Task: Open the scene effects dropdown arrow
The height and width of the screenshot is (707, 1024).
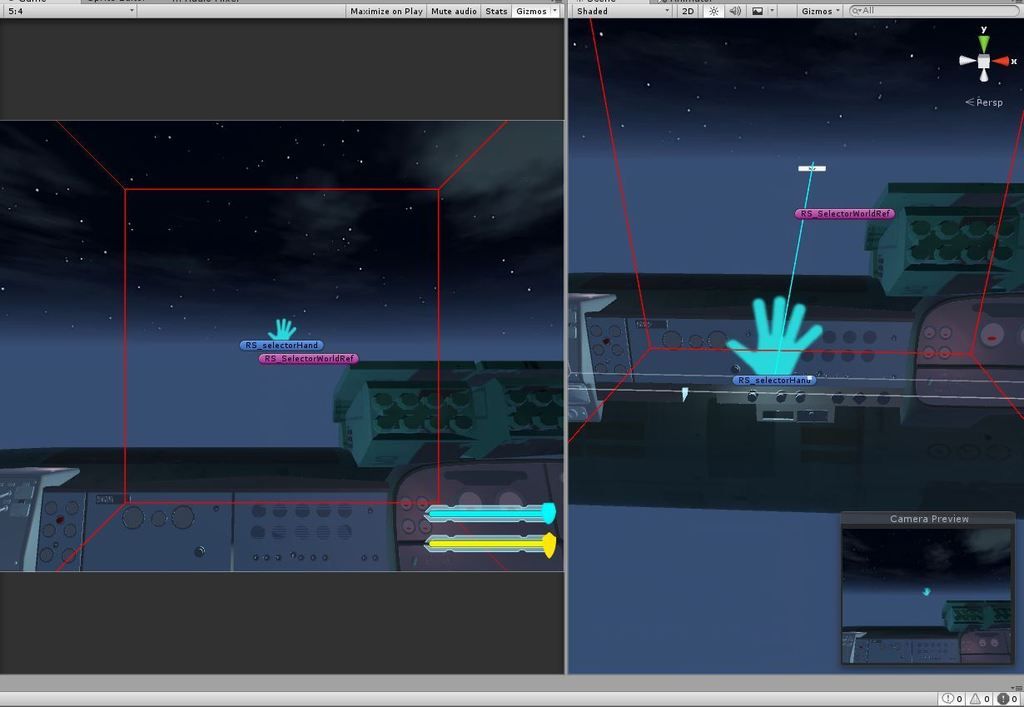Action: 772,11
